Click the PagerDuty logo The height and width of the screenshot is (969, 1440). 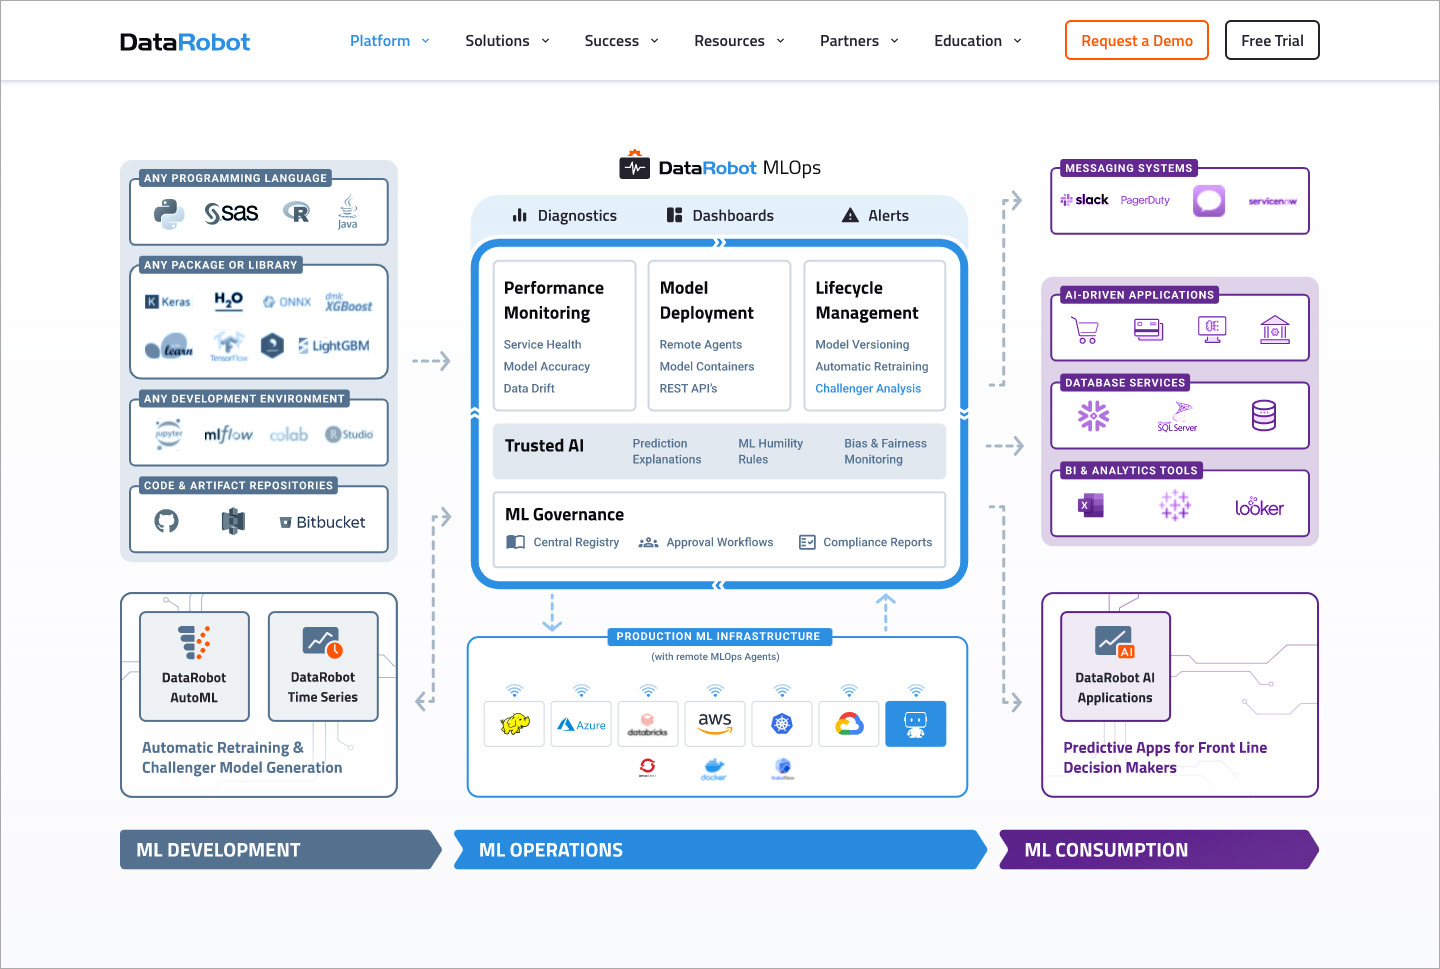click(x=1145, y=200)
